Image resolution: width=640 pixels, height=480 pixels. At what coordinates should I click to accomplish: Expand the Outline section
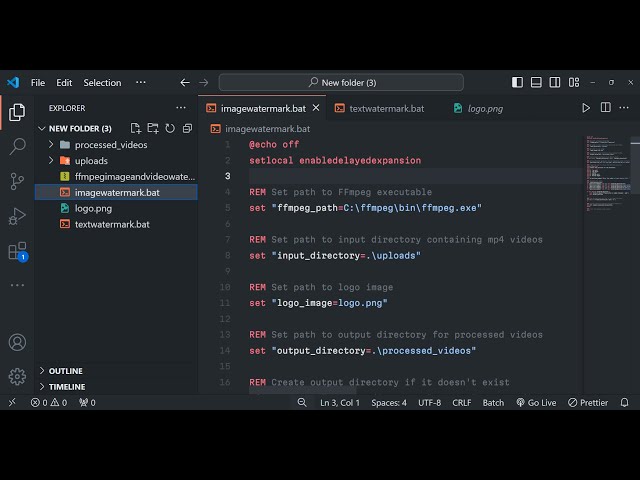pos(42,371)
